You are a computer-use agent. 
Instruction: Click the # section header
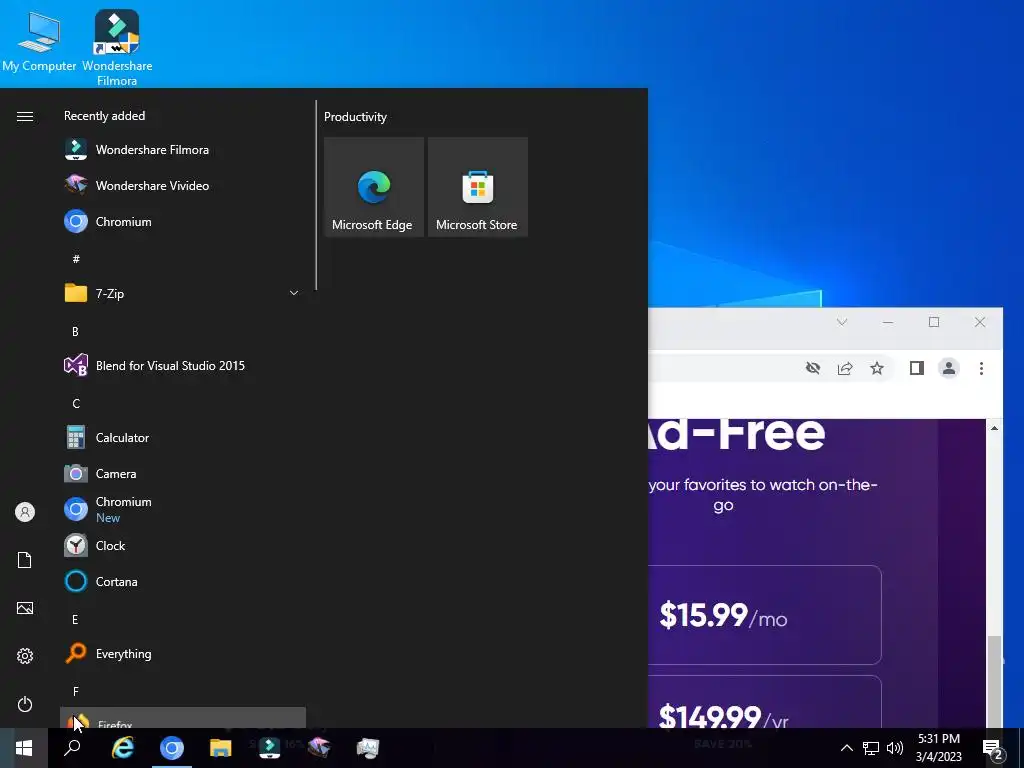pyautogui.click(x=76, y=259)
